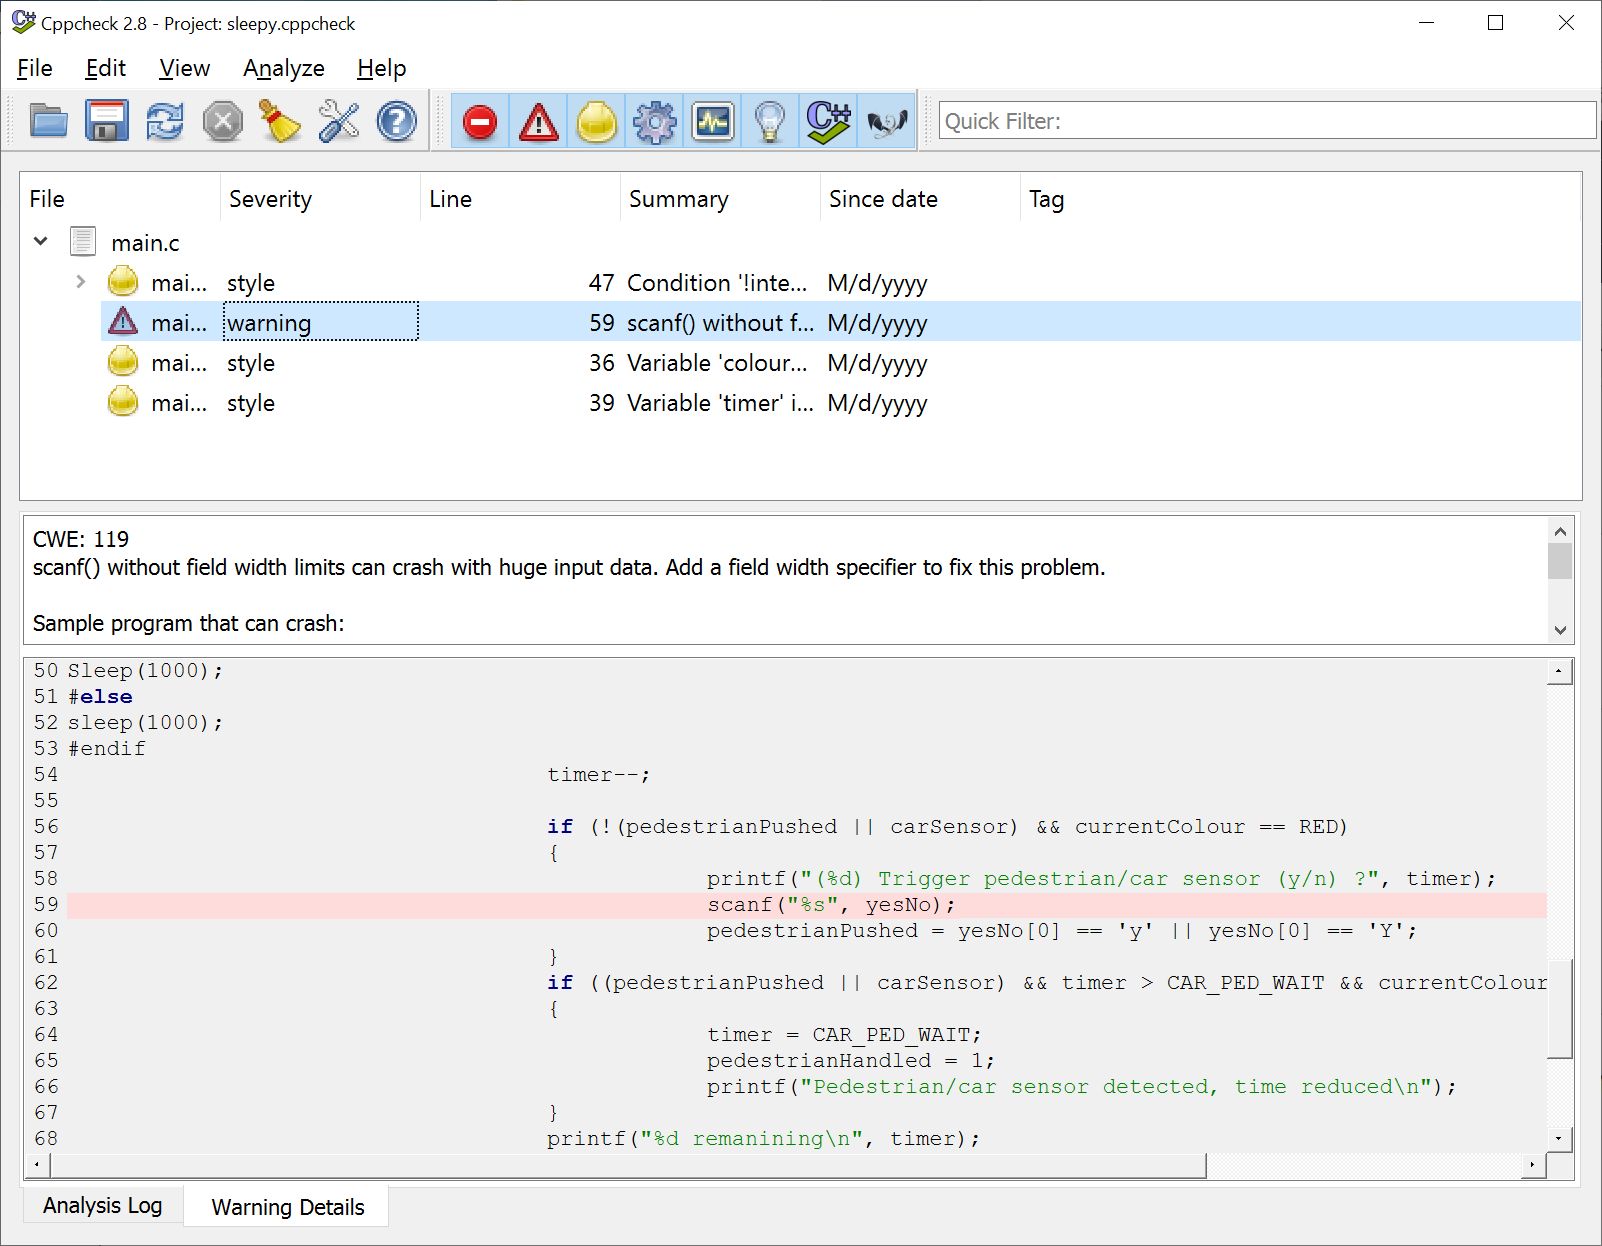Click the blue question mark help icon
The height and width of the screenshot is (1246, 1602).
pyautogui.click(x=396, y=122)
